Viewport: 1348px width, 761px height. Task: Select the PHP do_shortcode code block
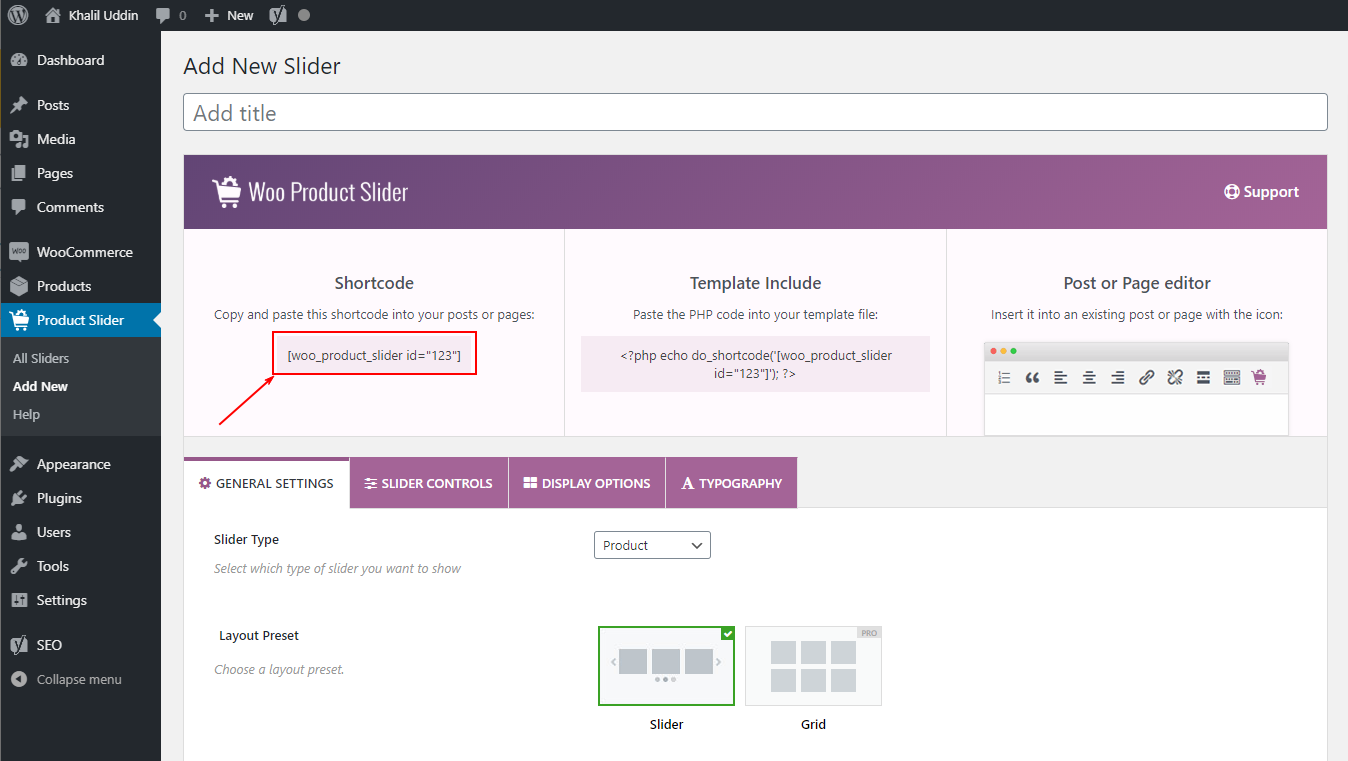point(755,364)
